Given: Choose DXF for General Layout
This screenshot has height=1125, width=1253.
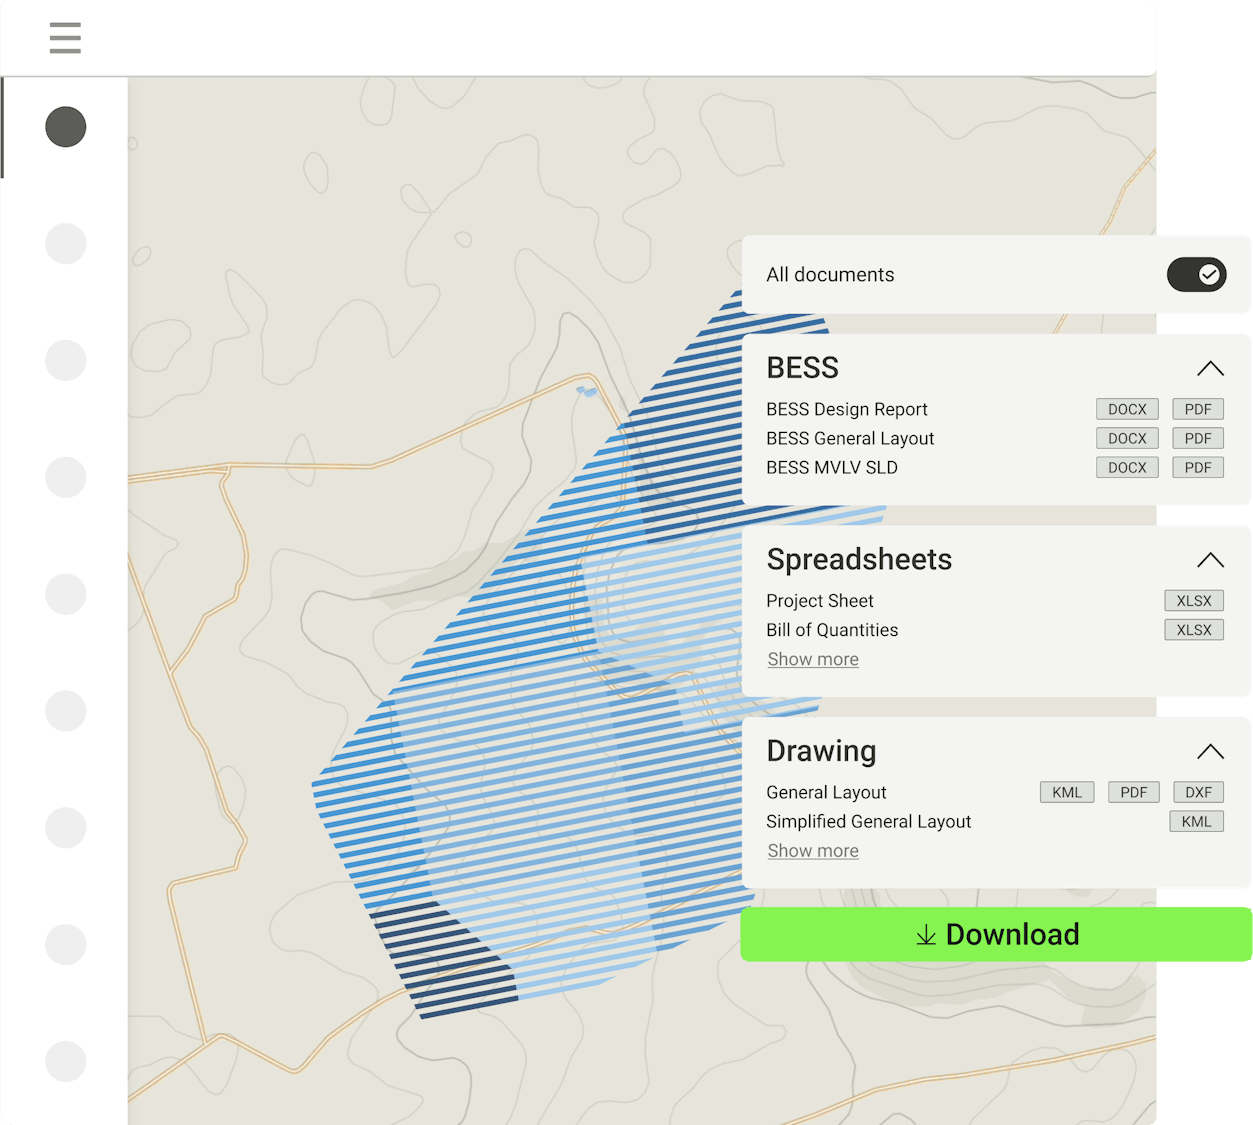Looking at the screenshot, I should (x=1198, y=792).
